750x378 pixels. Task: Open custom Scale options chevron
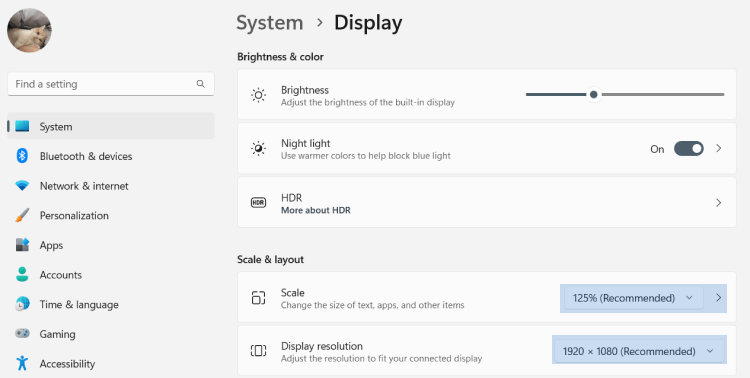tap(718, 298)
